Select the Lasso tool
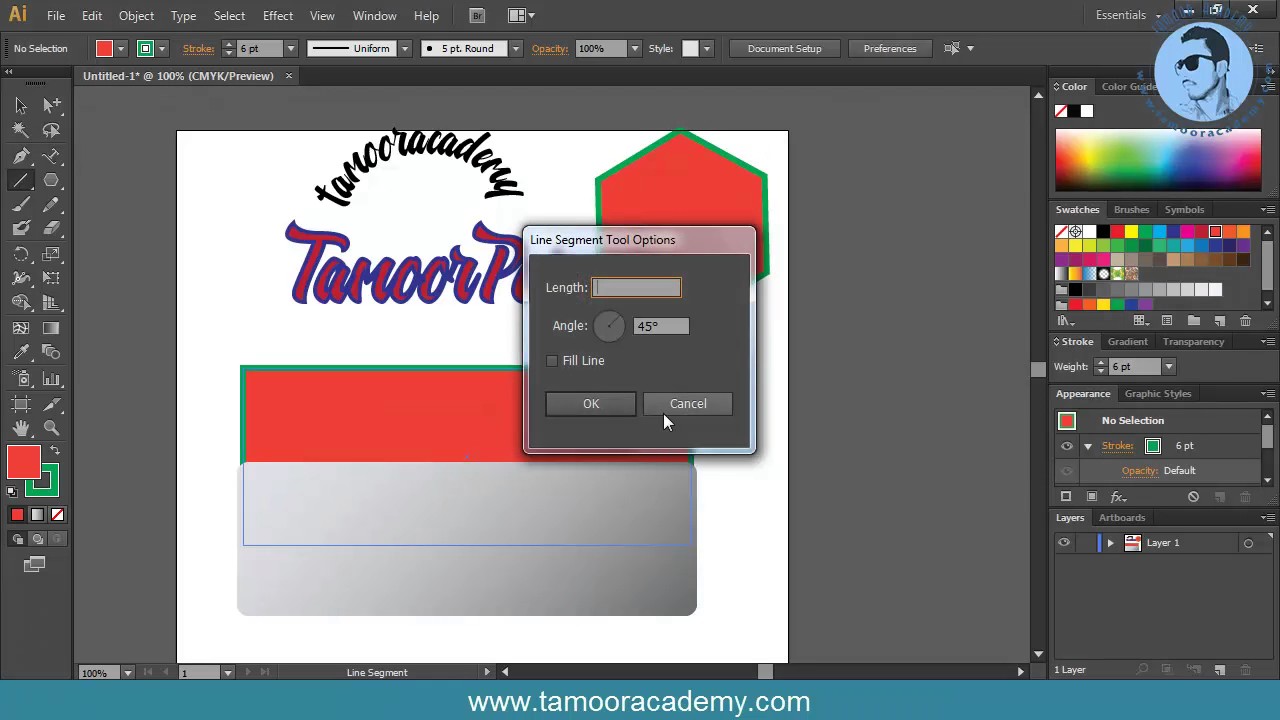1280x720 pixels. click(x=52, y=130)
